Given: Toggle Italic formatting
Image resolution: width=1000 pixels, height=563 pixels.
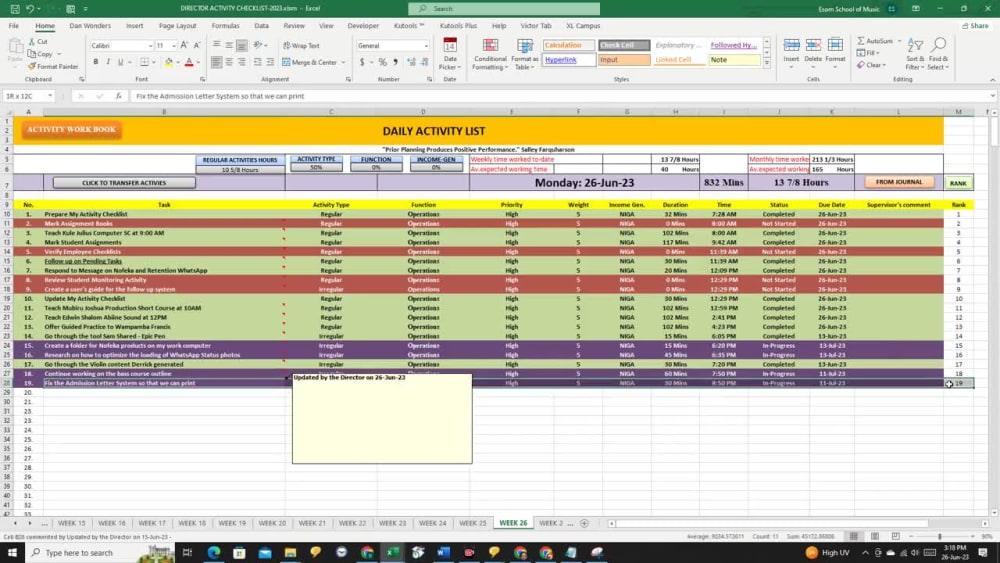Looking at the screenshot, I should click(108, 62).
